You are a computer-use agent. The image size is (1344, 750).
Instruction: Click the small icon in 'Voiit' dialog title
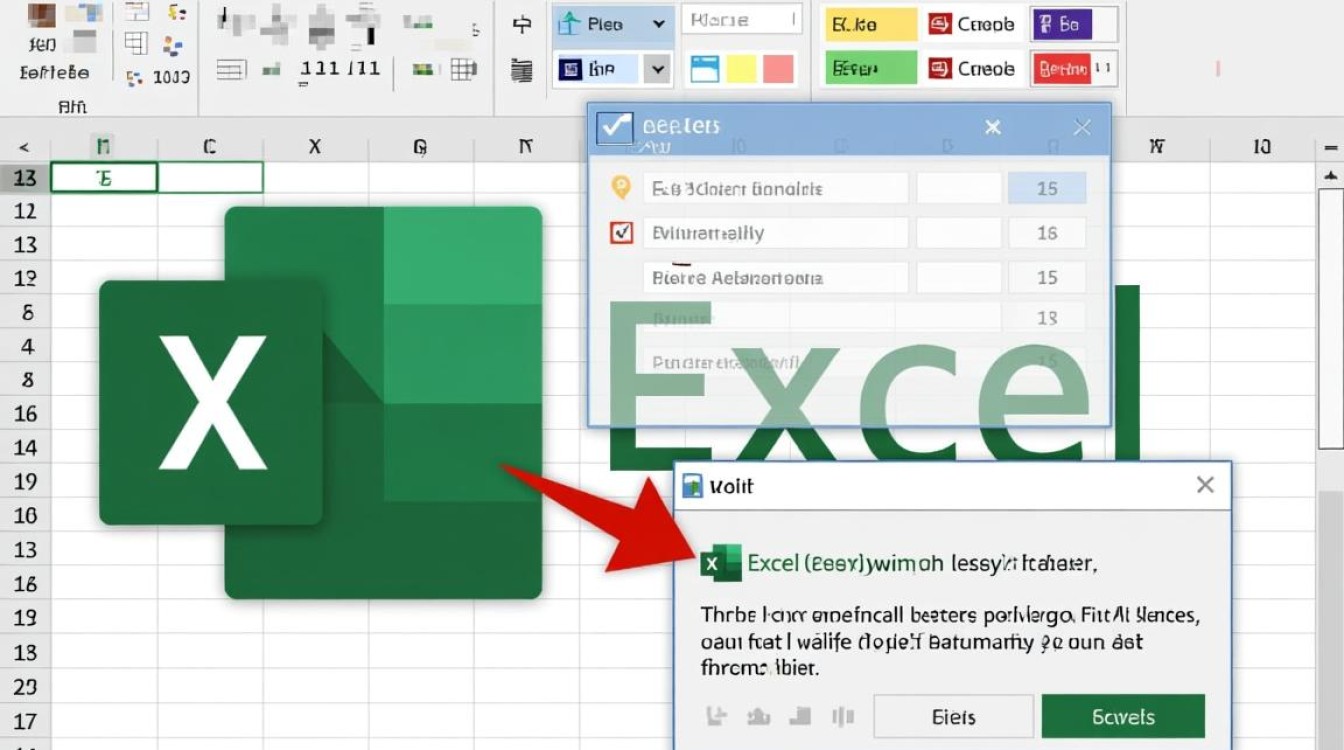pos(692,486)
